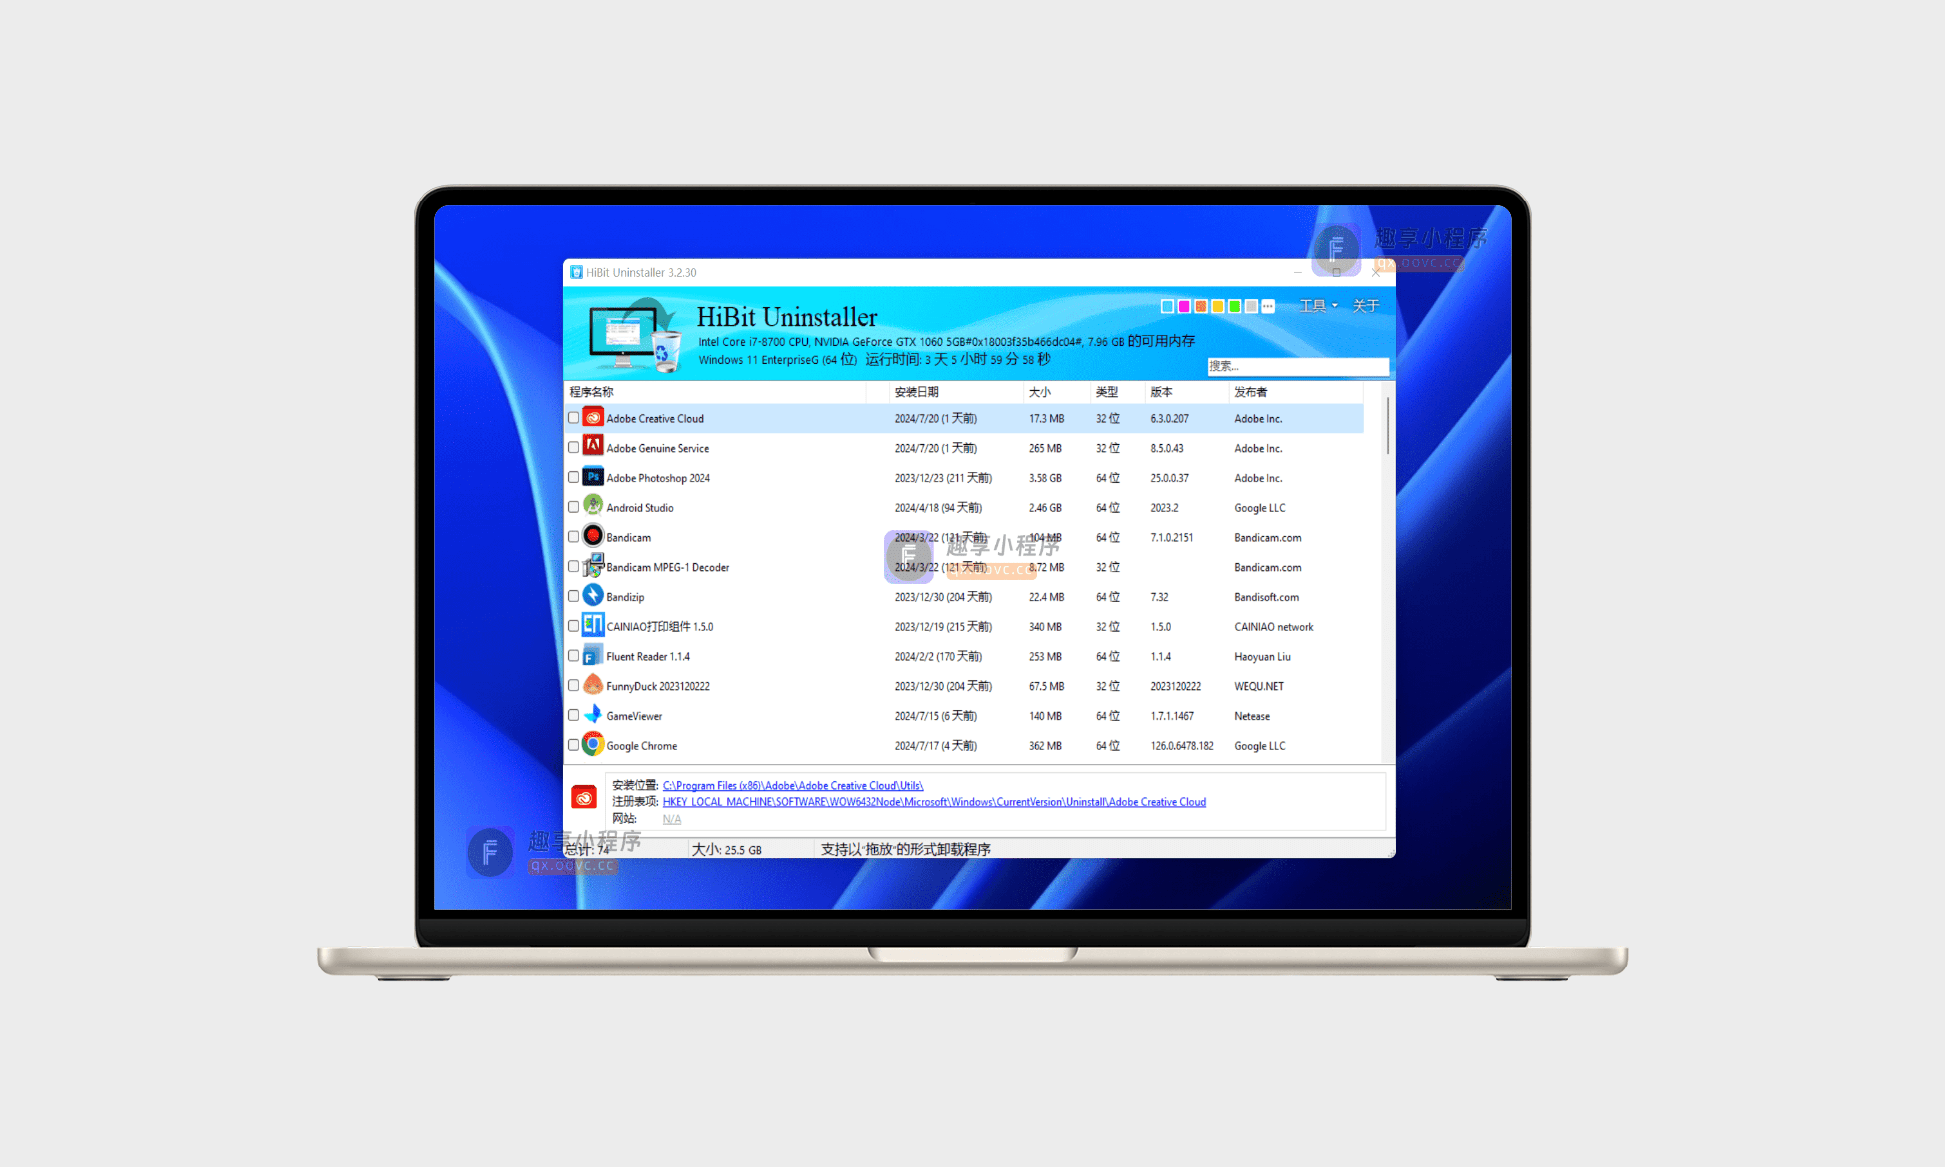
Task: Click the 3.58 GB size cell
Action: click(x=1045, y=478)
